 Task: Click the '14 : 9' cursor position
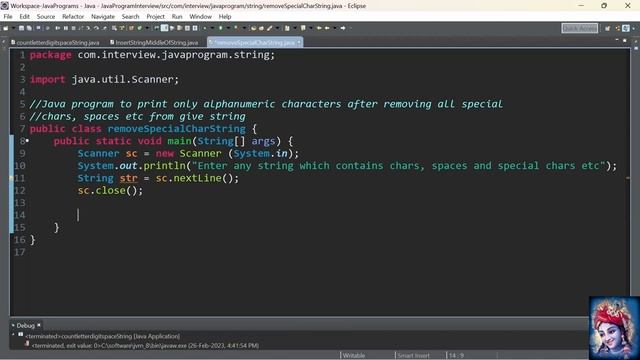456,356
